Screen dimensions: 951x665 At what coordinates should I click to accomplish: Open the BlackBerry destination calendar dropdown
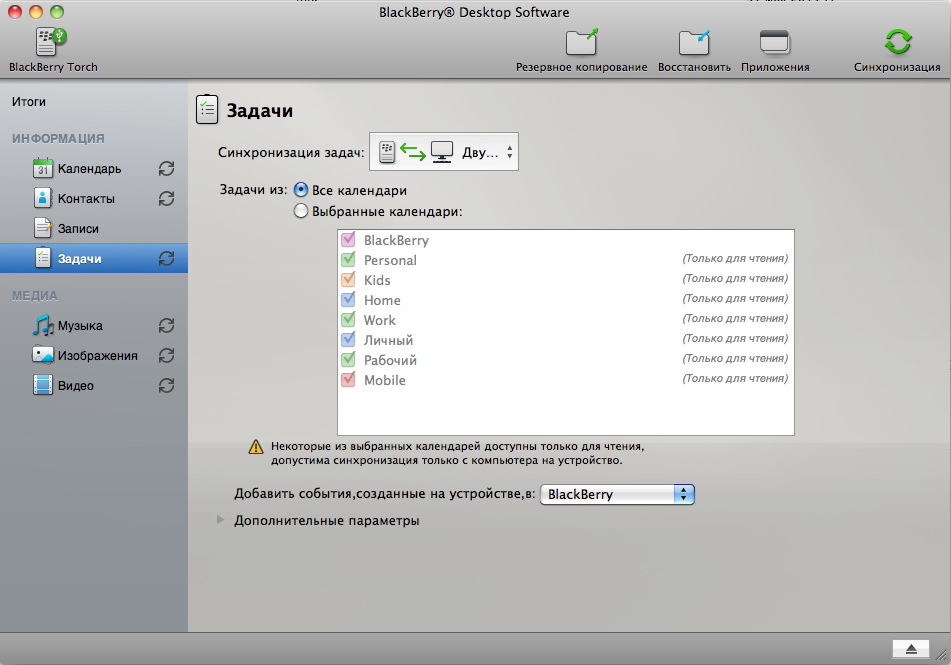tap(617, 495)
